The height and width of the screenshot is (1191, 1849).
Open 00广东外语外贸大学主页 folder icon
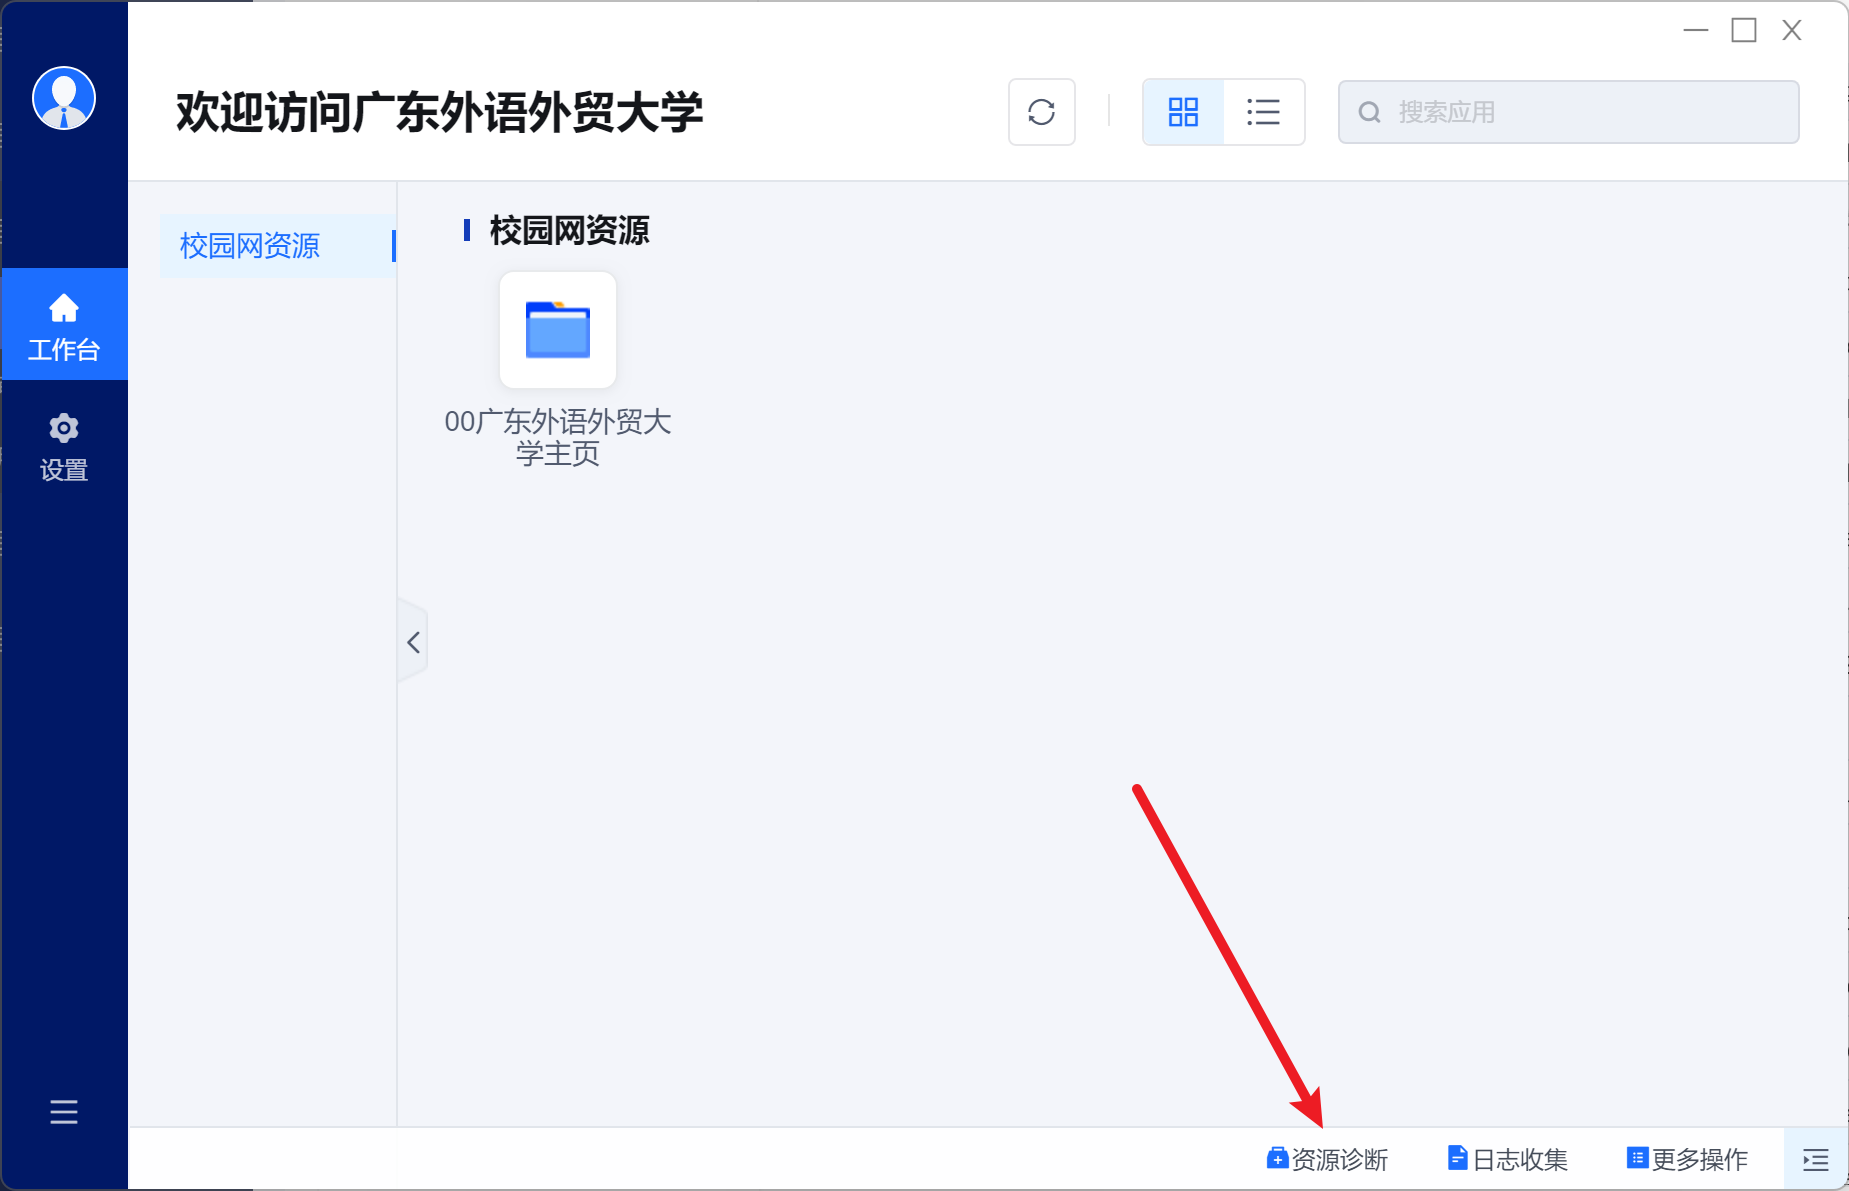pos(558,330)
